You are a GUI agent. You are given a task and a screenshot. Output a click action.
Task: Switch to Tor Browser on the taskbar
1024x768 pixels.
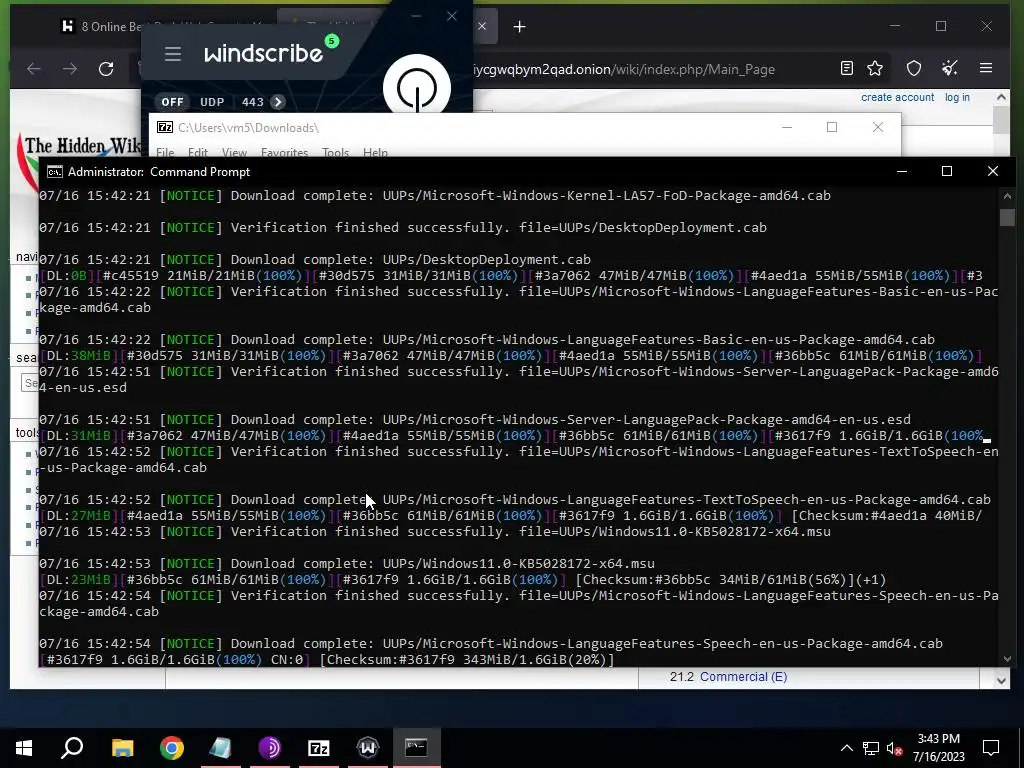[270, 748]
